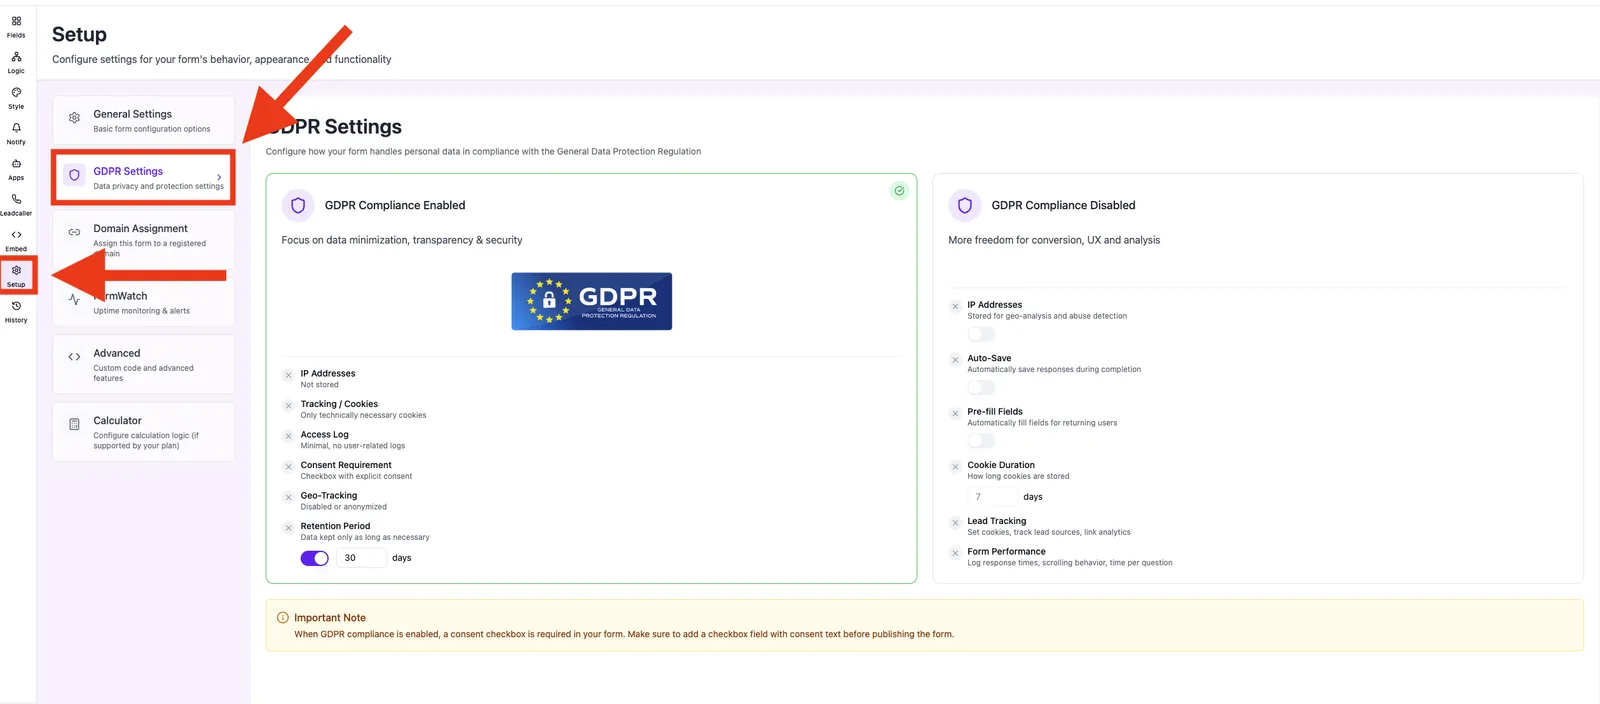Toggle the Pre-fill Fields switch
Screen dimensions: 1600x704
981,441
